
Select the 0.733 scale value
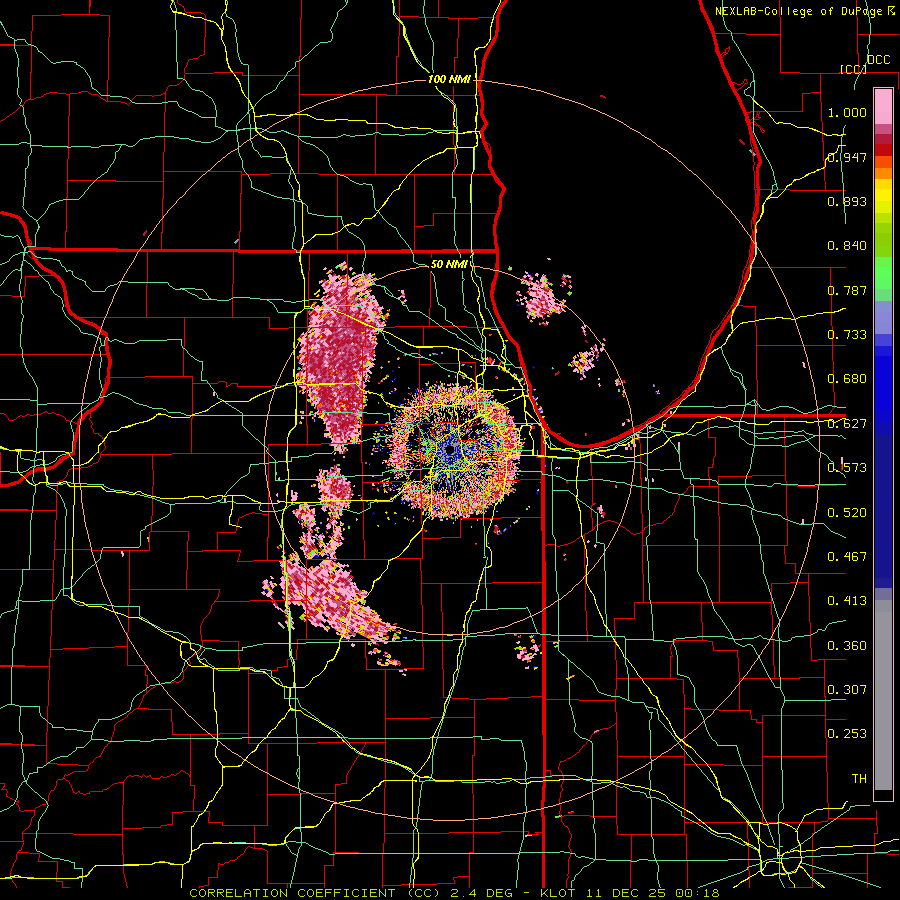[x=847, y=335]
